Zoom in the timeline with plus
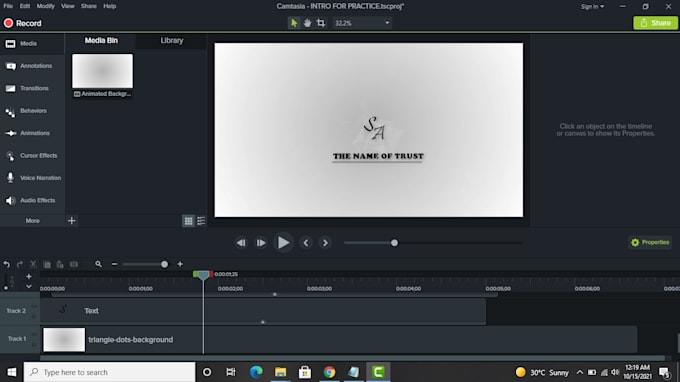 180,264
